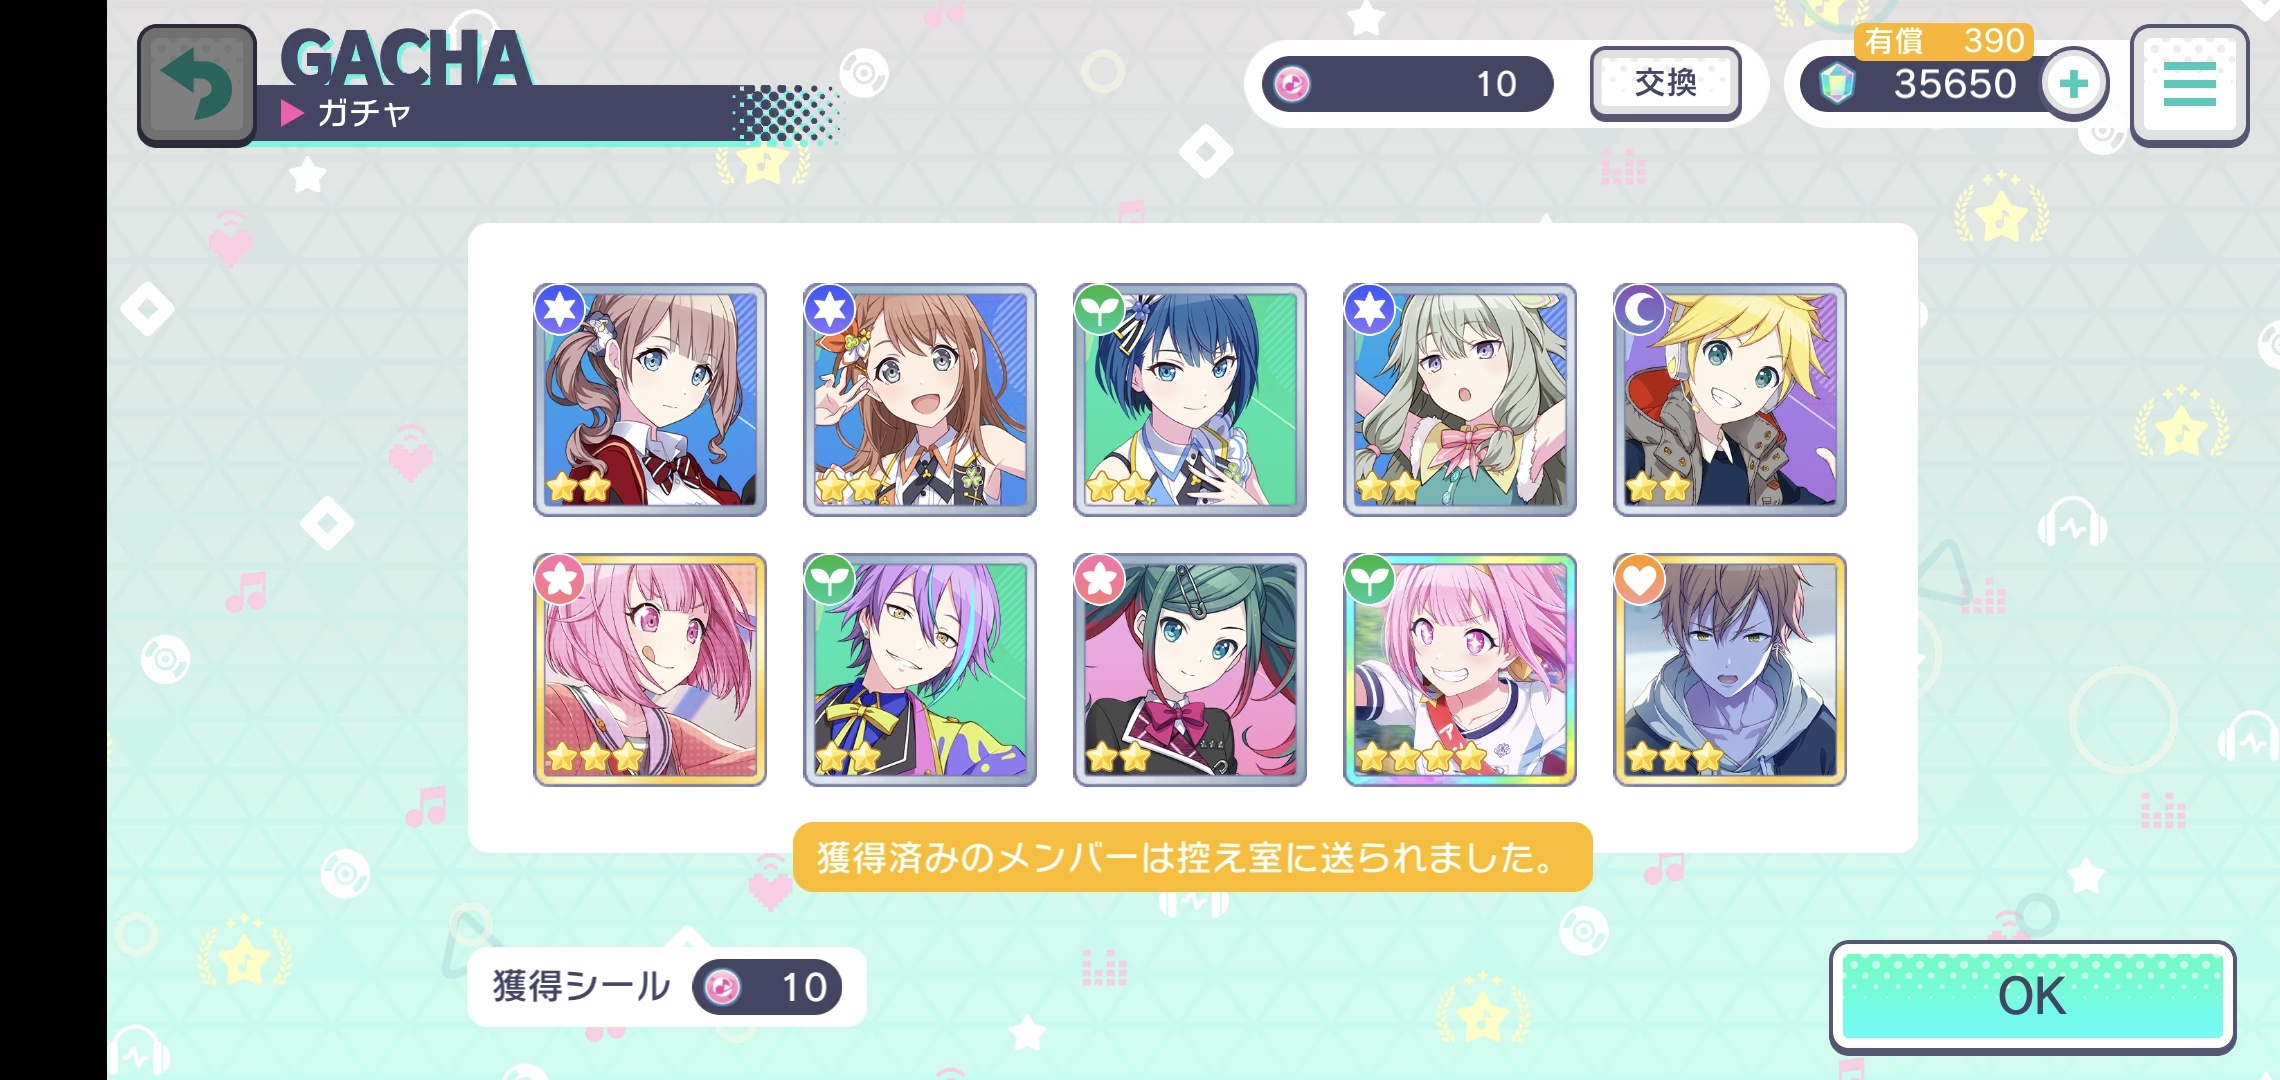Confirm results with the OK button
The height and width of the screenshot is (1080, 2280).
tap(2032, 996)
